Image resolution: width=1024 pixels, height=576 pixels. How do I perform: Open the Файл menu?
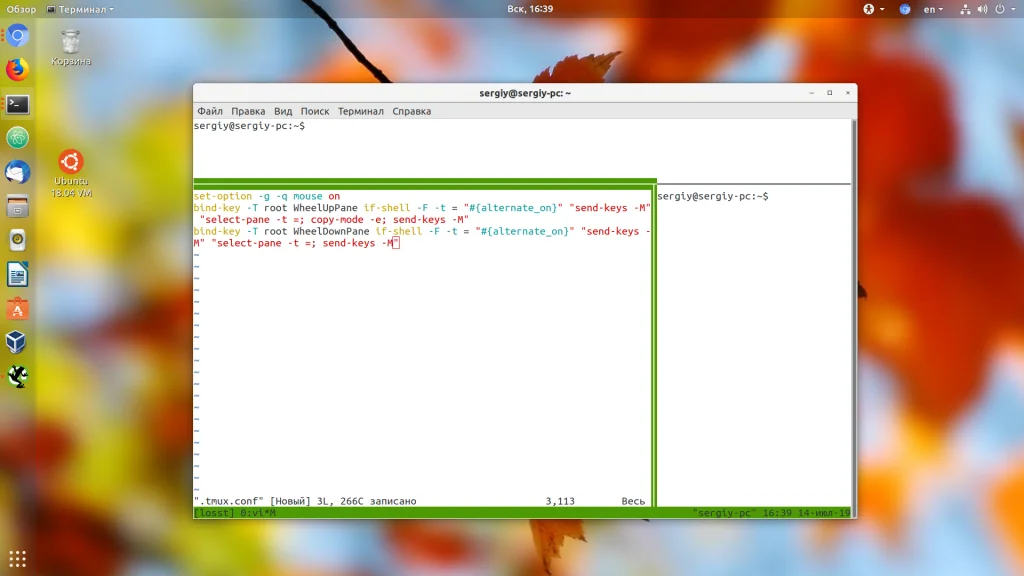pyautogui.click(x=210, y=111)
